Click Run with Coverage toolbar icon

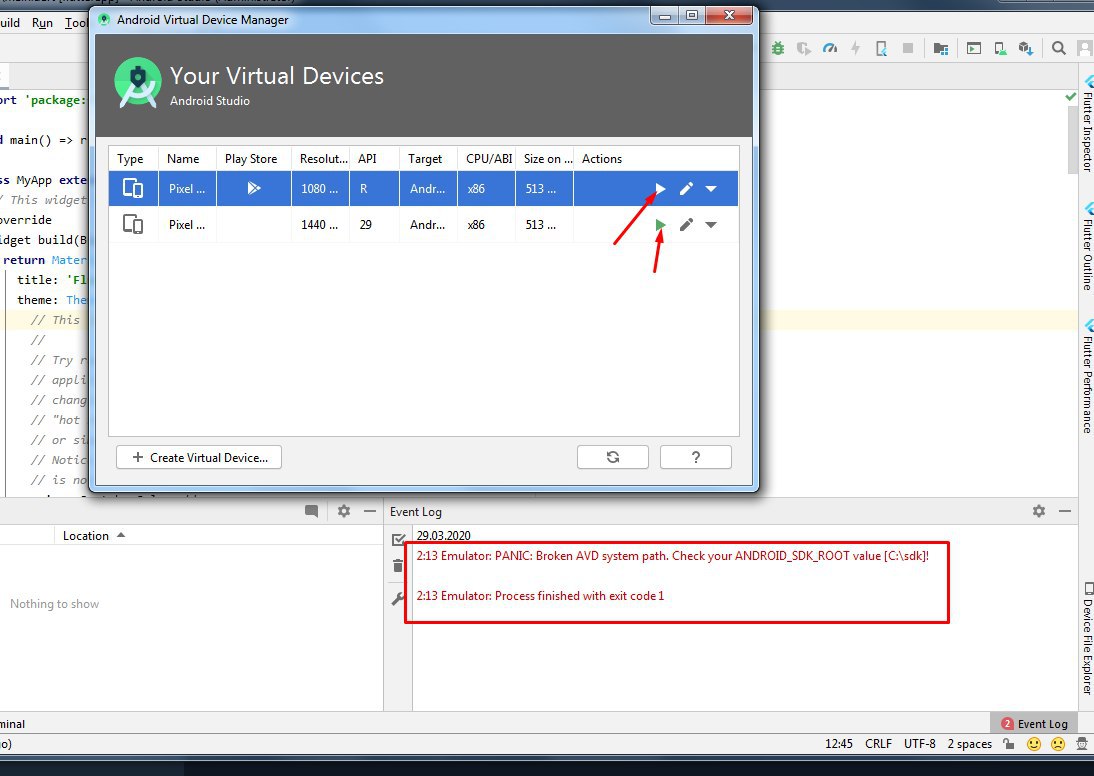[804, 48]
